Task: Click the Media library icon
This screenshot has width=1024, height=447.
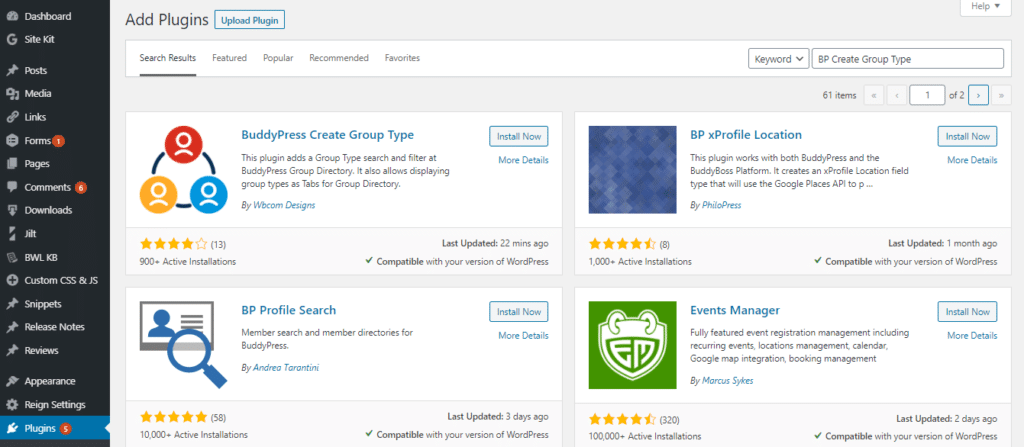Action: (12, 94)
